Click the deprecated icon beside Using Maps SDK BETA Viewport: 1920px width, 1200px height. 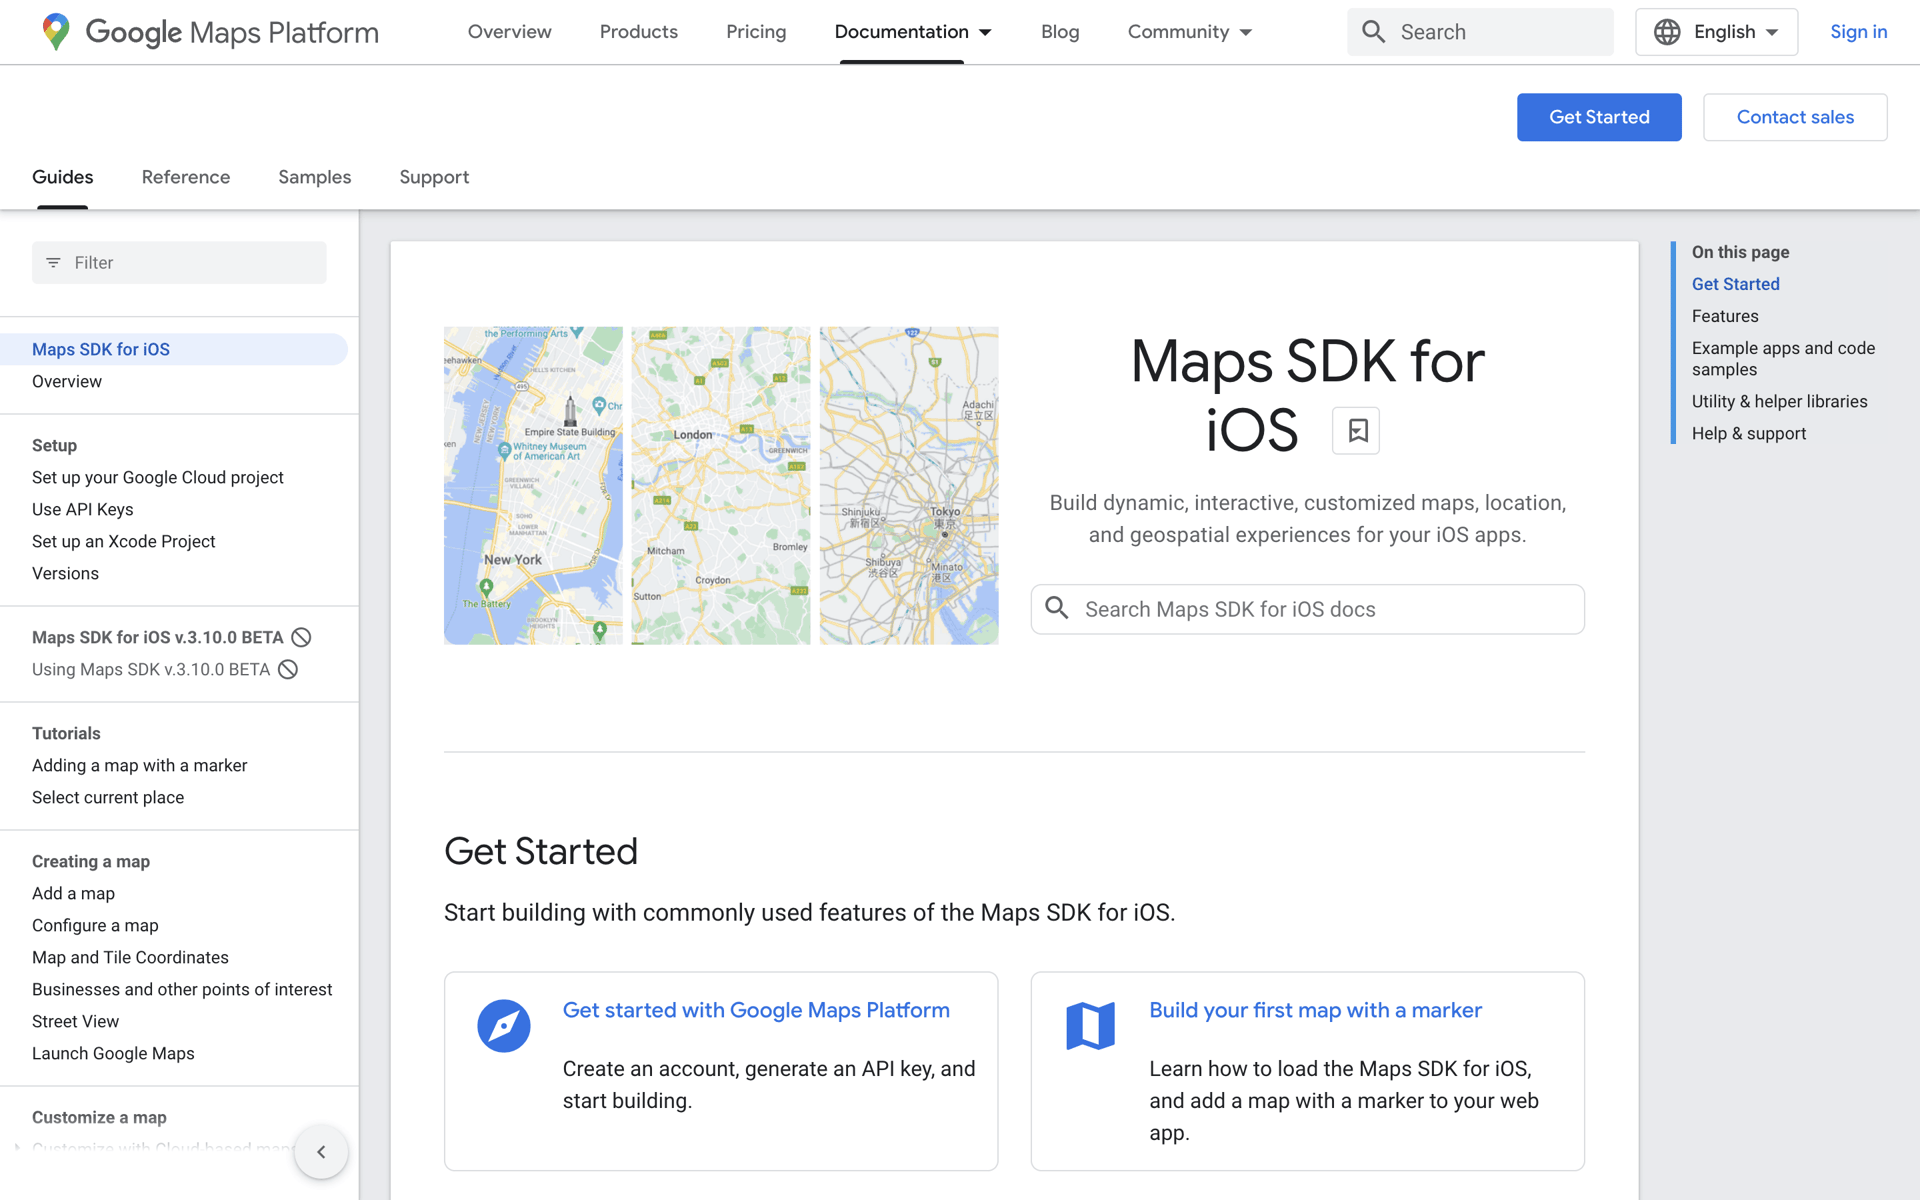(x=288, y=669)
